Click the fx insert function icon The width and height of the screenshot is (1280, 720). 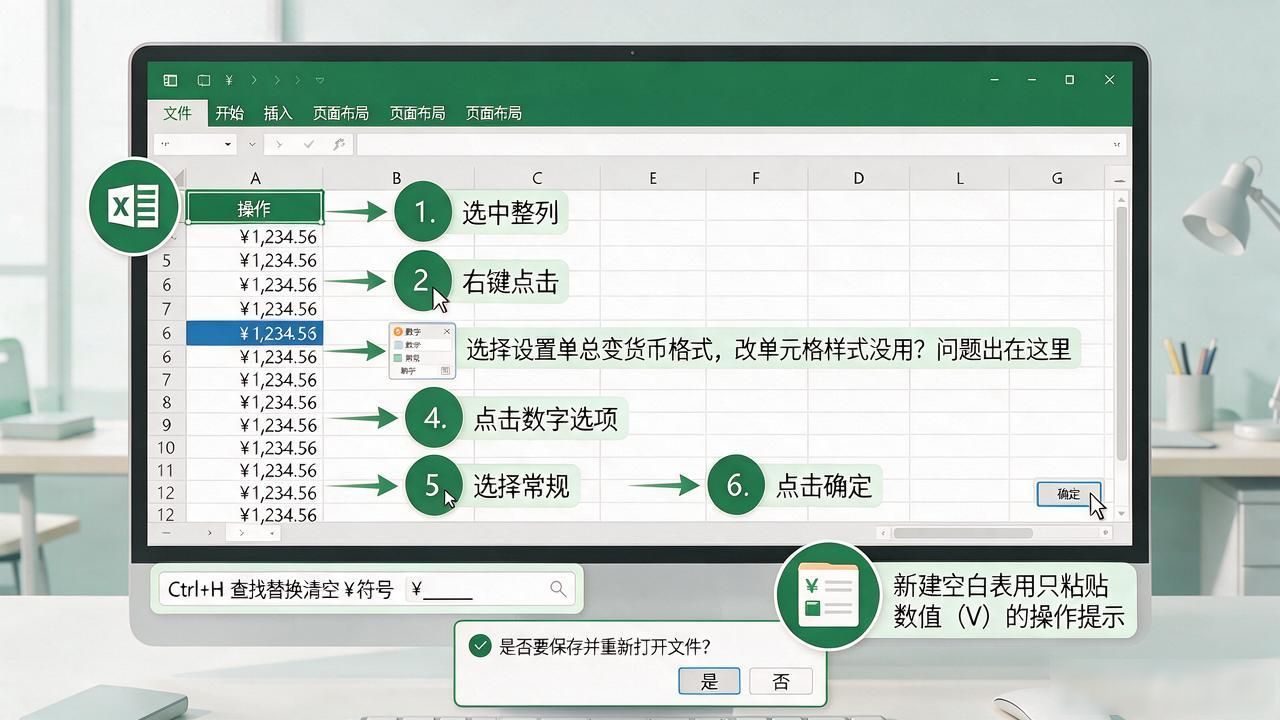(x=338, y=145)
